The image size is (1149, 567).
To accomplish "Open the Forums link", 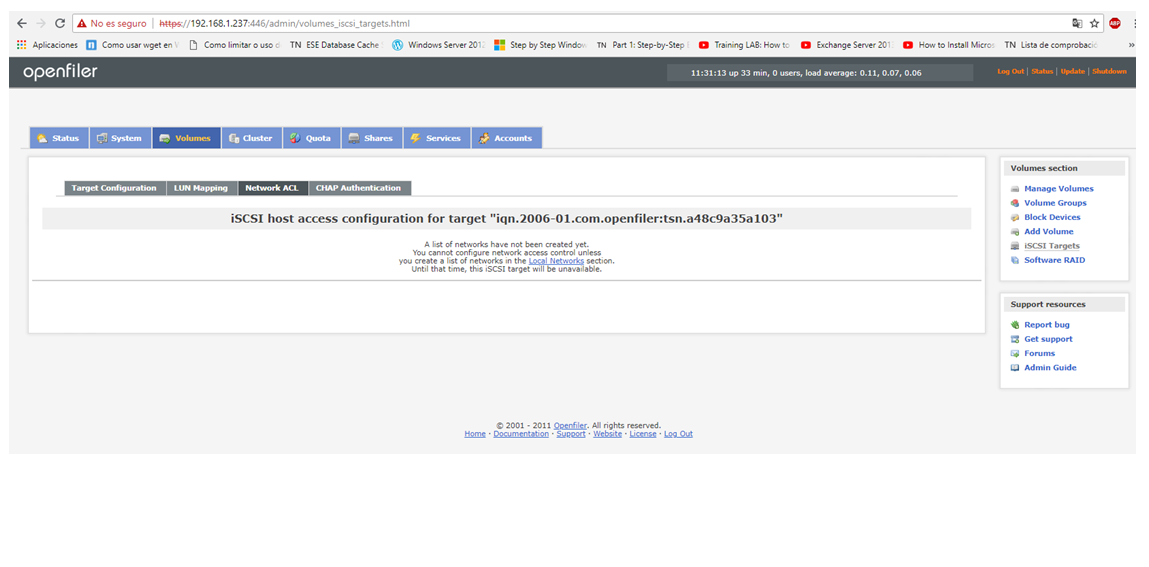I will pos(1040,353).
